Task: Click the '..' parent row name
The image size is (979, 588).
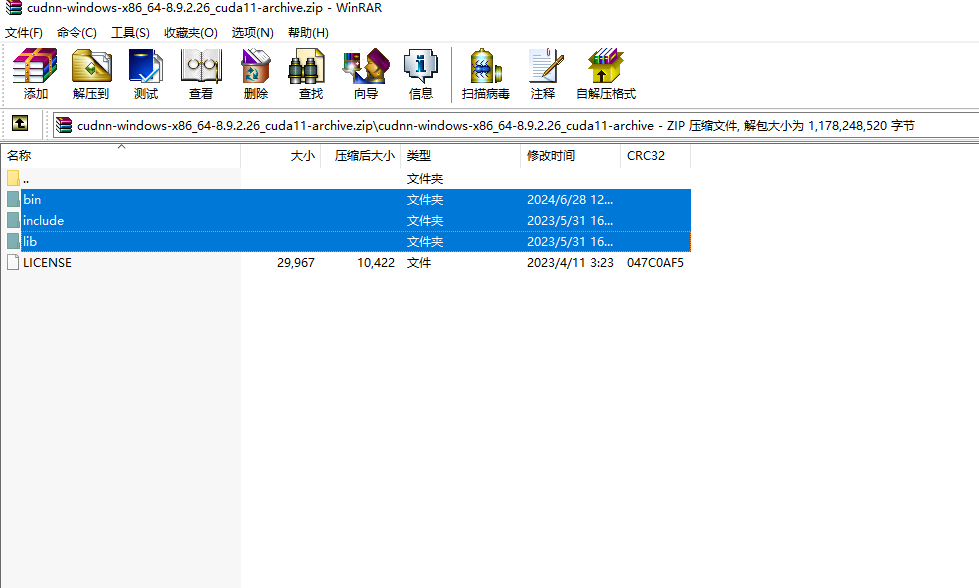Action: (x=26, y=179)
